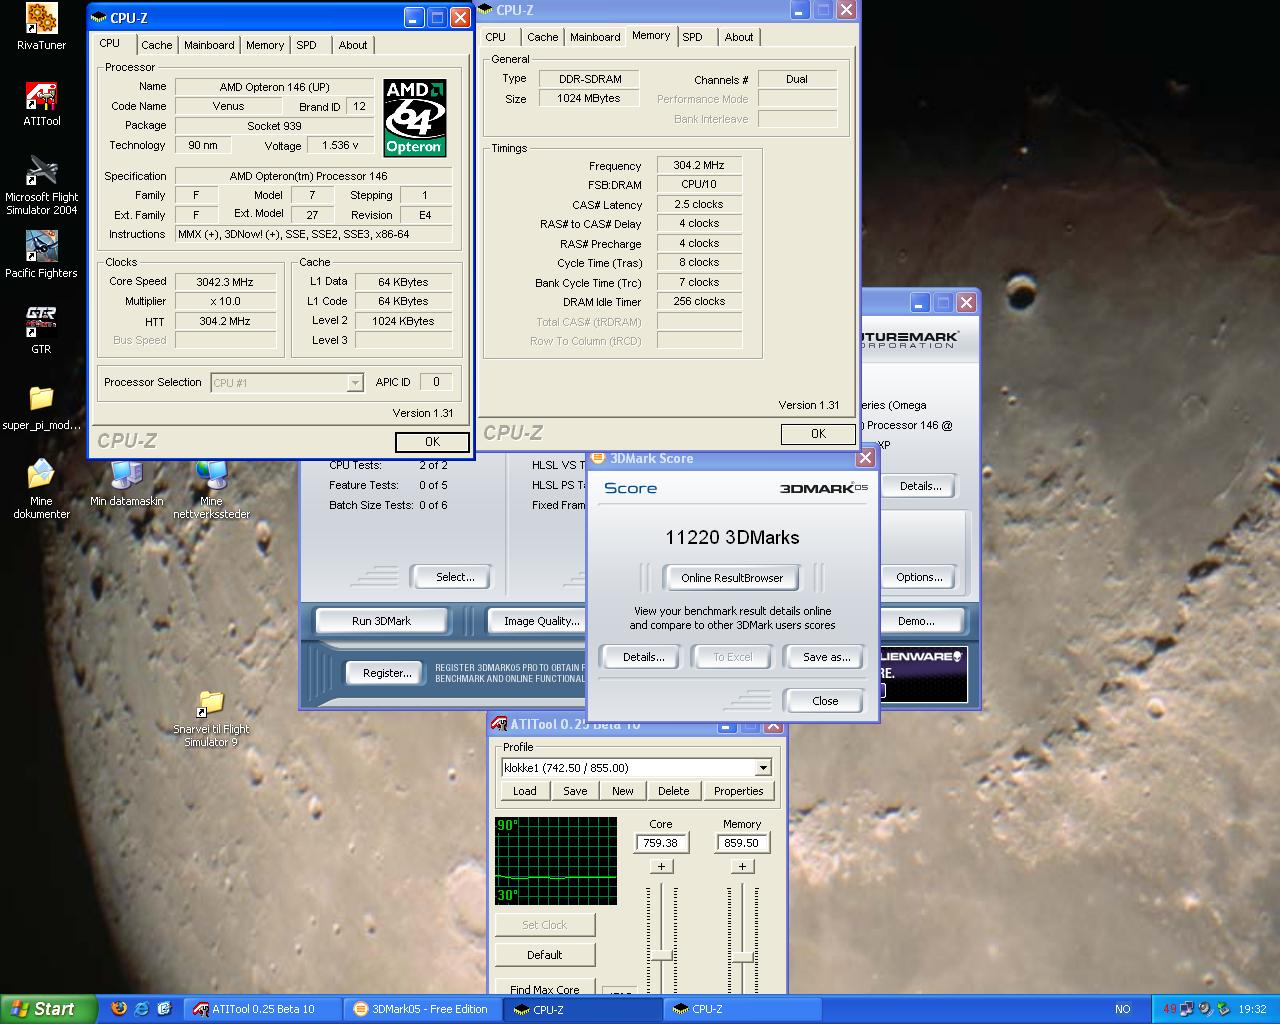Click Register... in 3DMark05 window
Image resolution: width=1280 pixels, height=1024 pixels.
[x=387, y=673]
